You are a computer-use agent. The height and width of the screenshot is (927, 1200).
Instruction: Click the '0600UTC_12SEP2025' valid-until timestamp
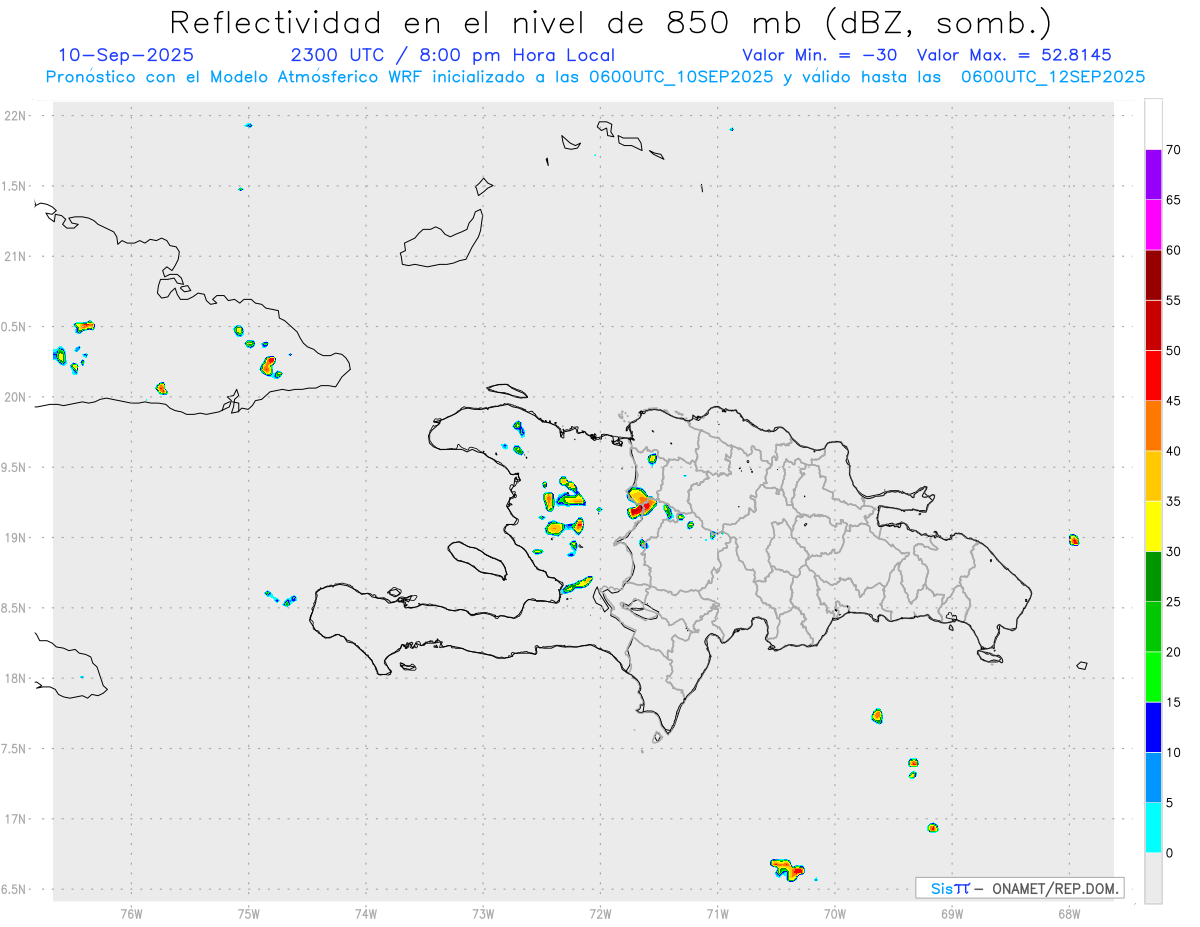(x=1053, y=77)
